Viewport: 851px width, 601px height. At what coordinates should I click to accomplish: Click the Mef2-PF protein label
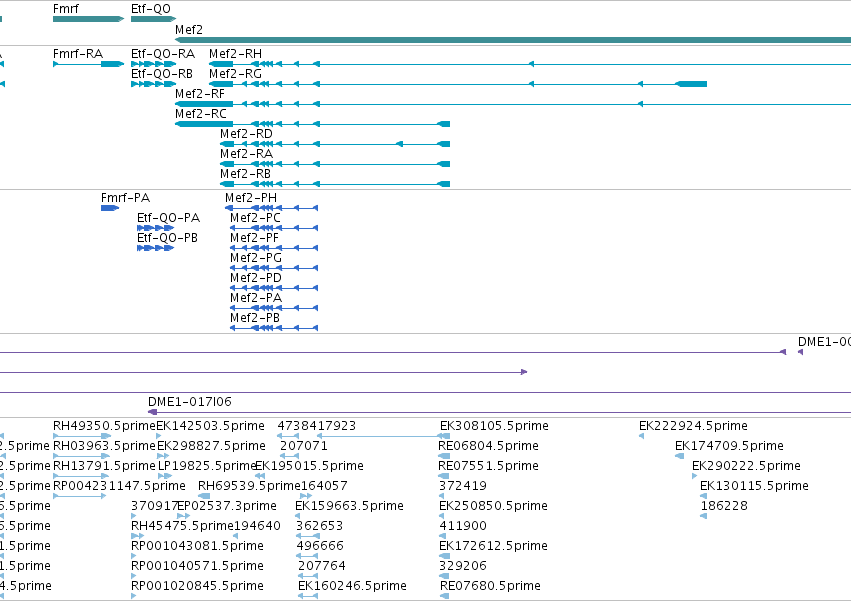point(255,238)
